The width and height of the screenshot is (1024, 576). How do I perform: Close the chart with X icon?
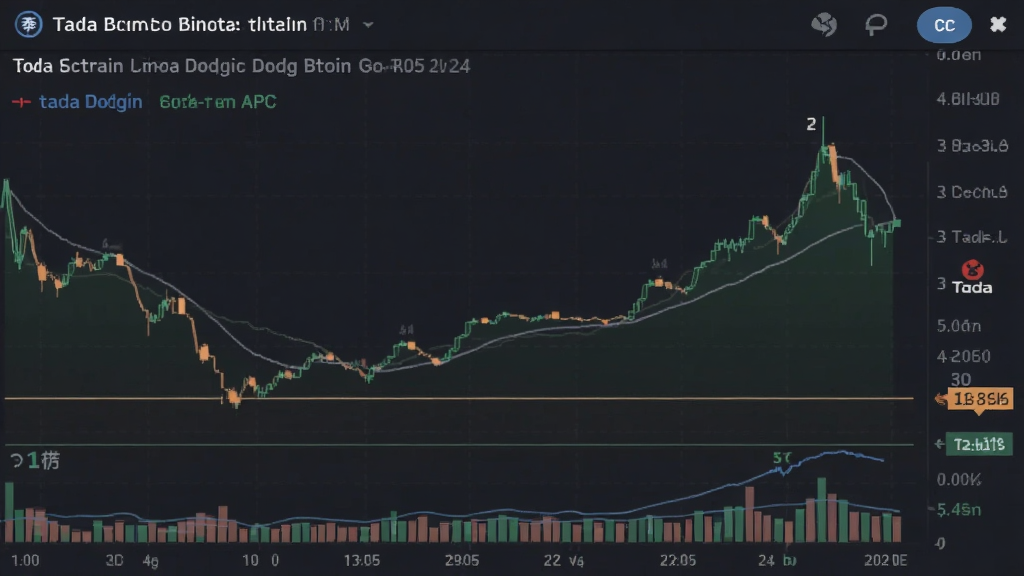(998, 25)
